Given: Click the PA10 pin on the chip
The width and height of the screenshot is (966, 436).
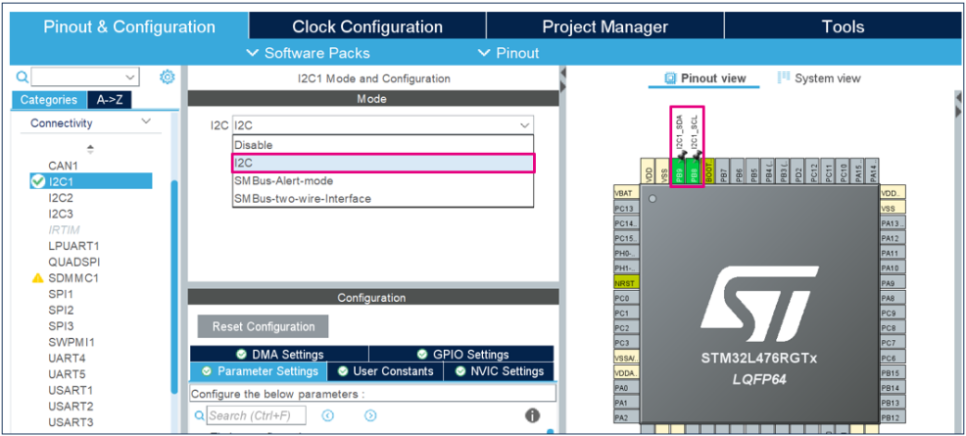Looking at the screenshot, I should click(893, 268).
